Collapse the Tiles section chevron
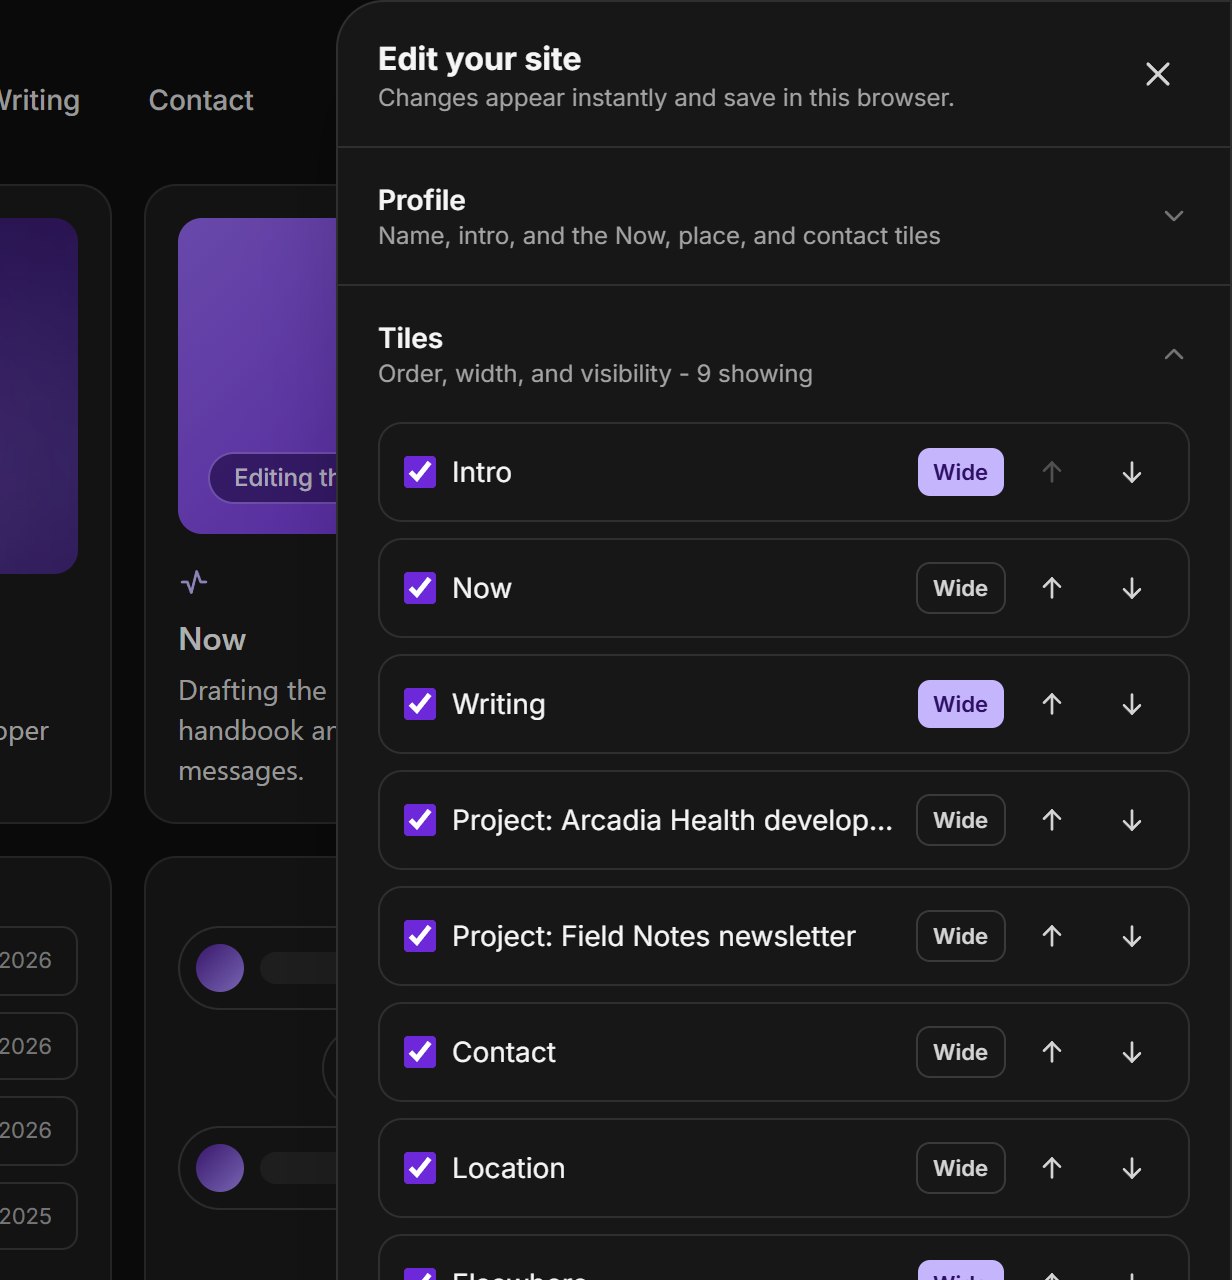 [x=1174, y=354]
